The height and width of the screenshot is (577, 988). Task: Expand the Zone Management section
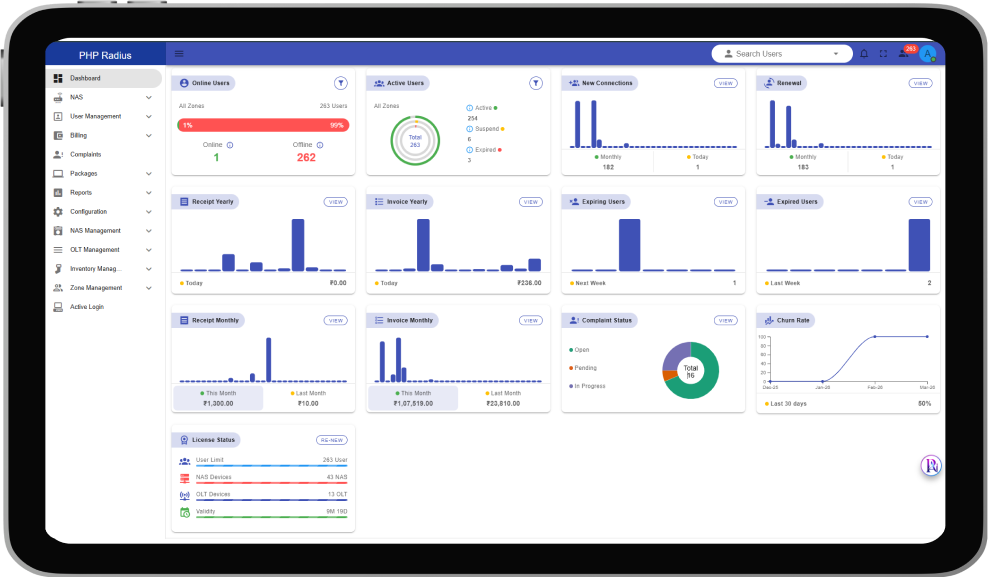click(149, 288)
